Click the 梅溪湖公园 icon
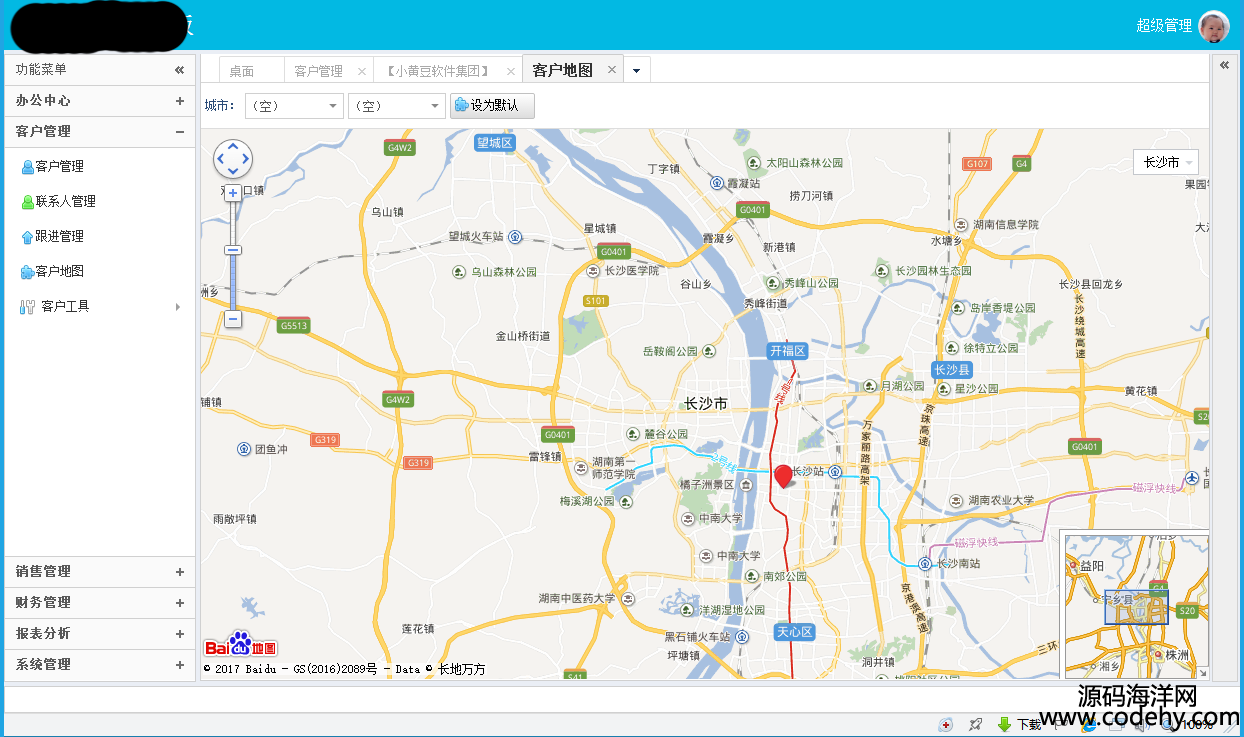 tap(626, 501)
